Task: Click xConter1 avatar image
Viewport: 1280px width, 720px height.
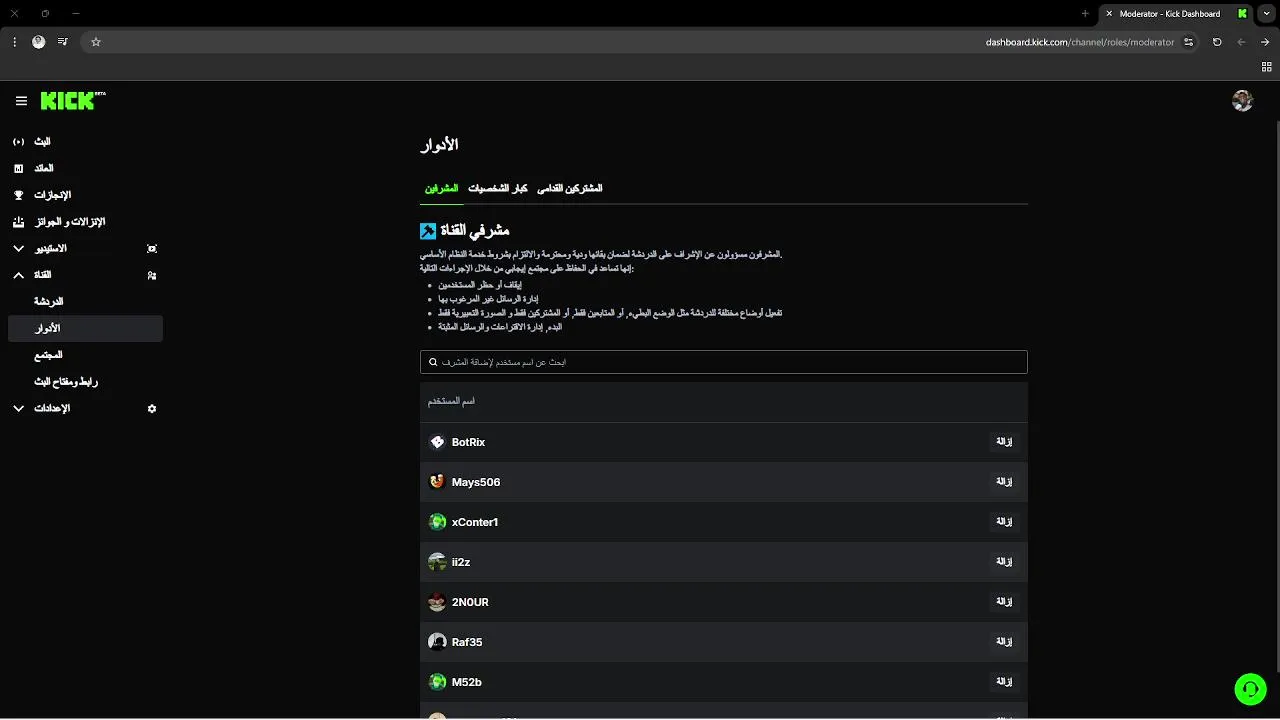Action: click(x=437, y=522)
